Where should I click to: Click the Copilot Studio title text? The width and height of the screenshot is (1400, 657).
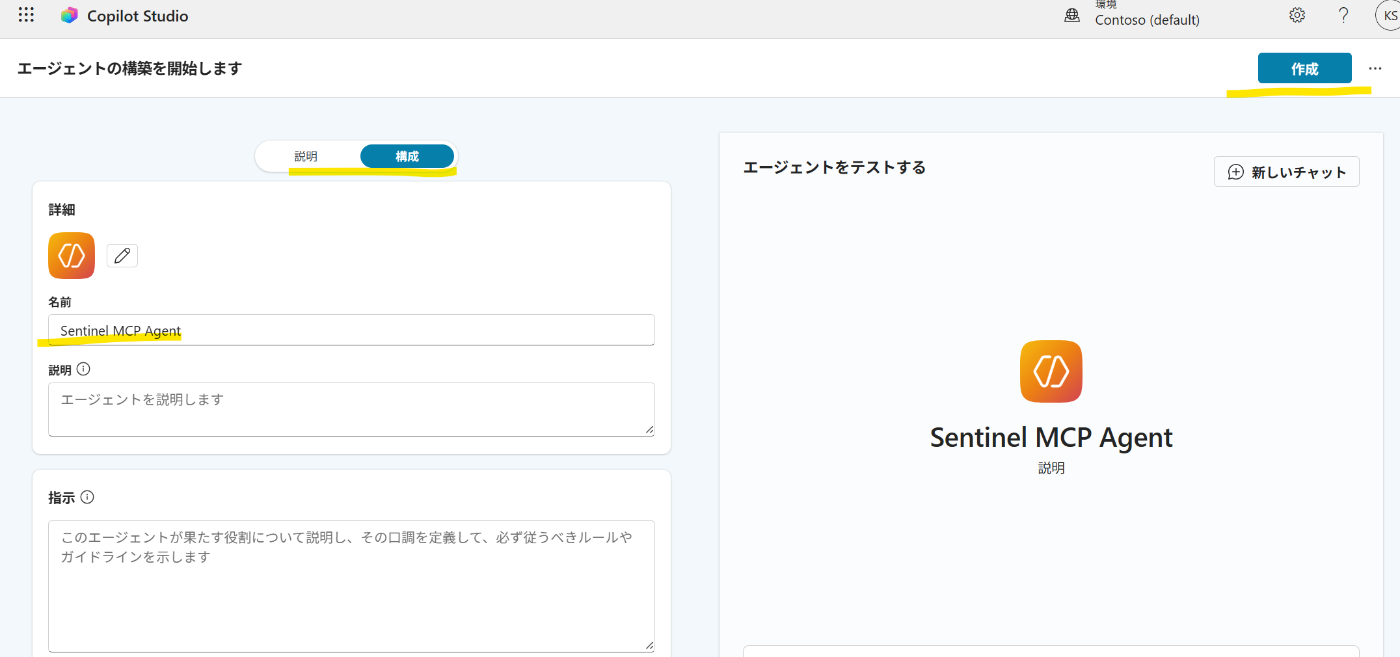coord(138,16)
